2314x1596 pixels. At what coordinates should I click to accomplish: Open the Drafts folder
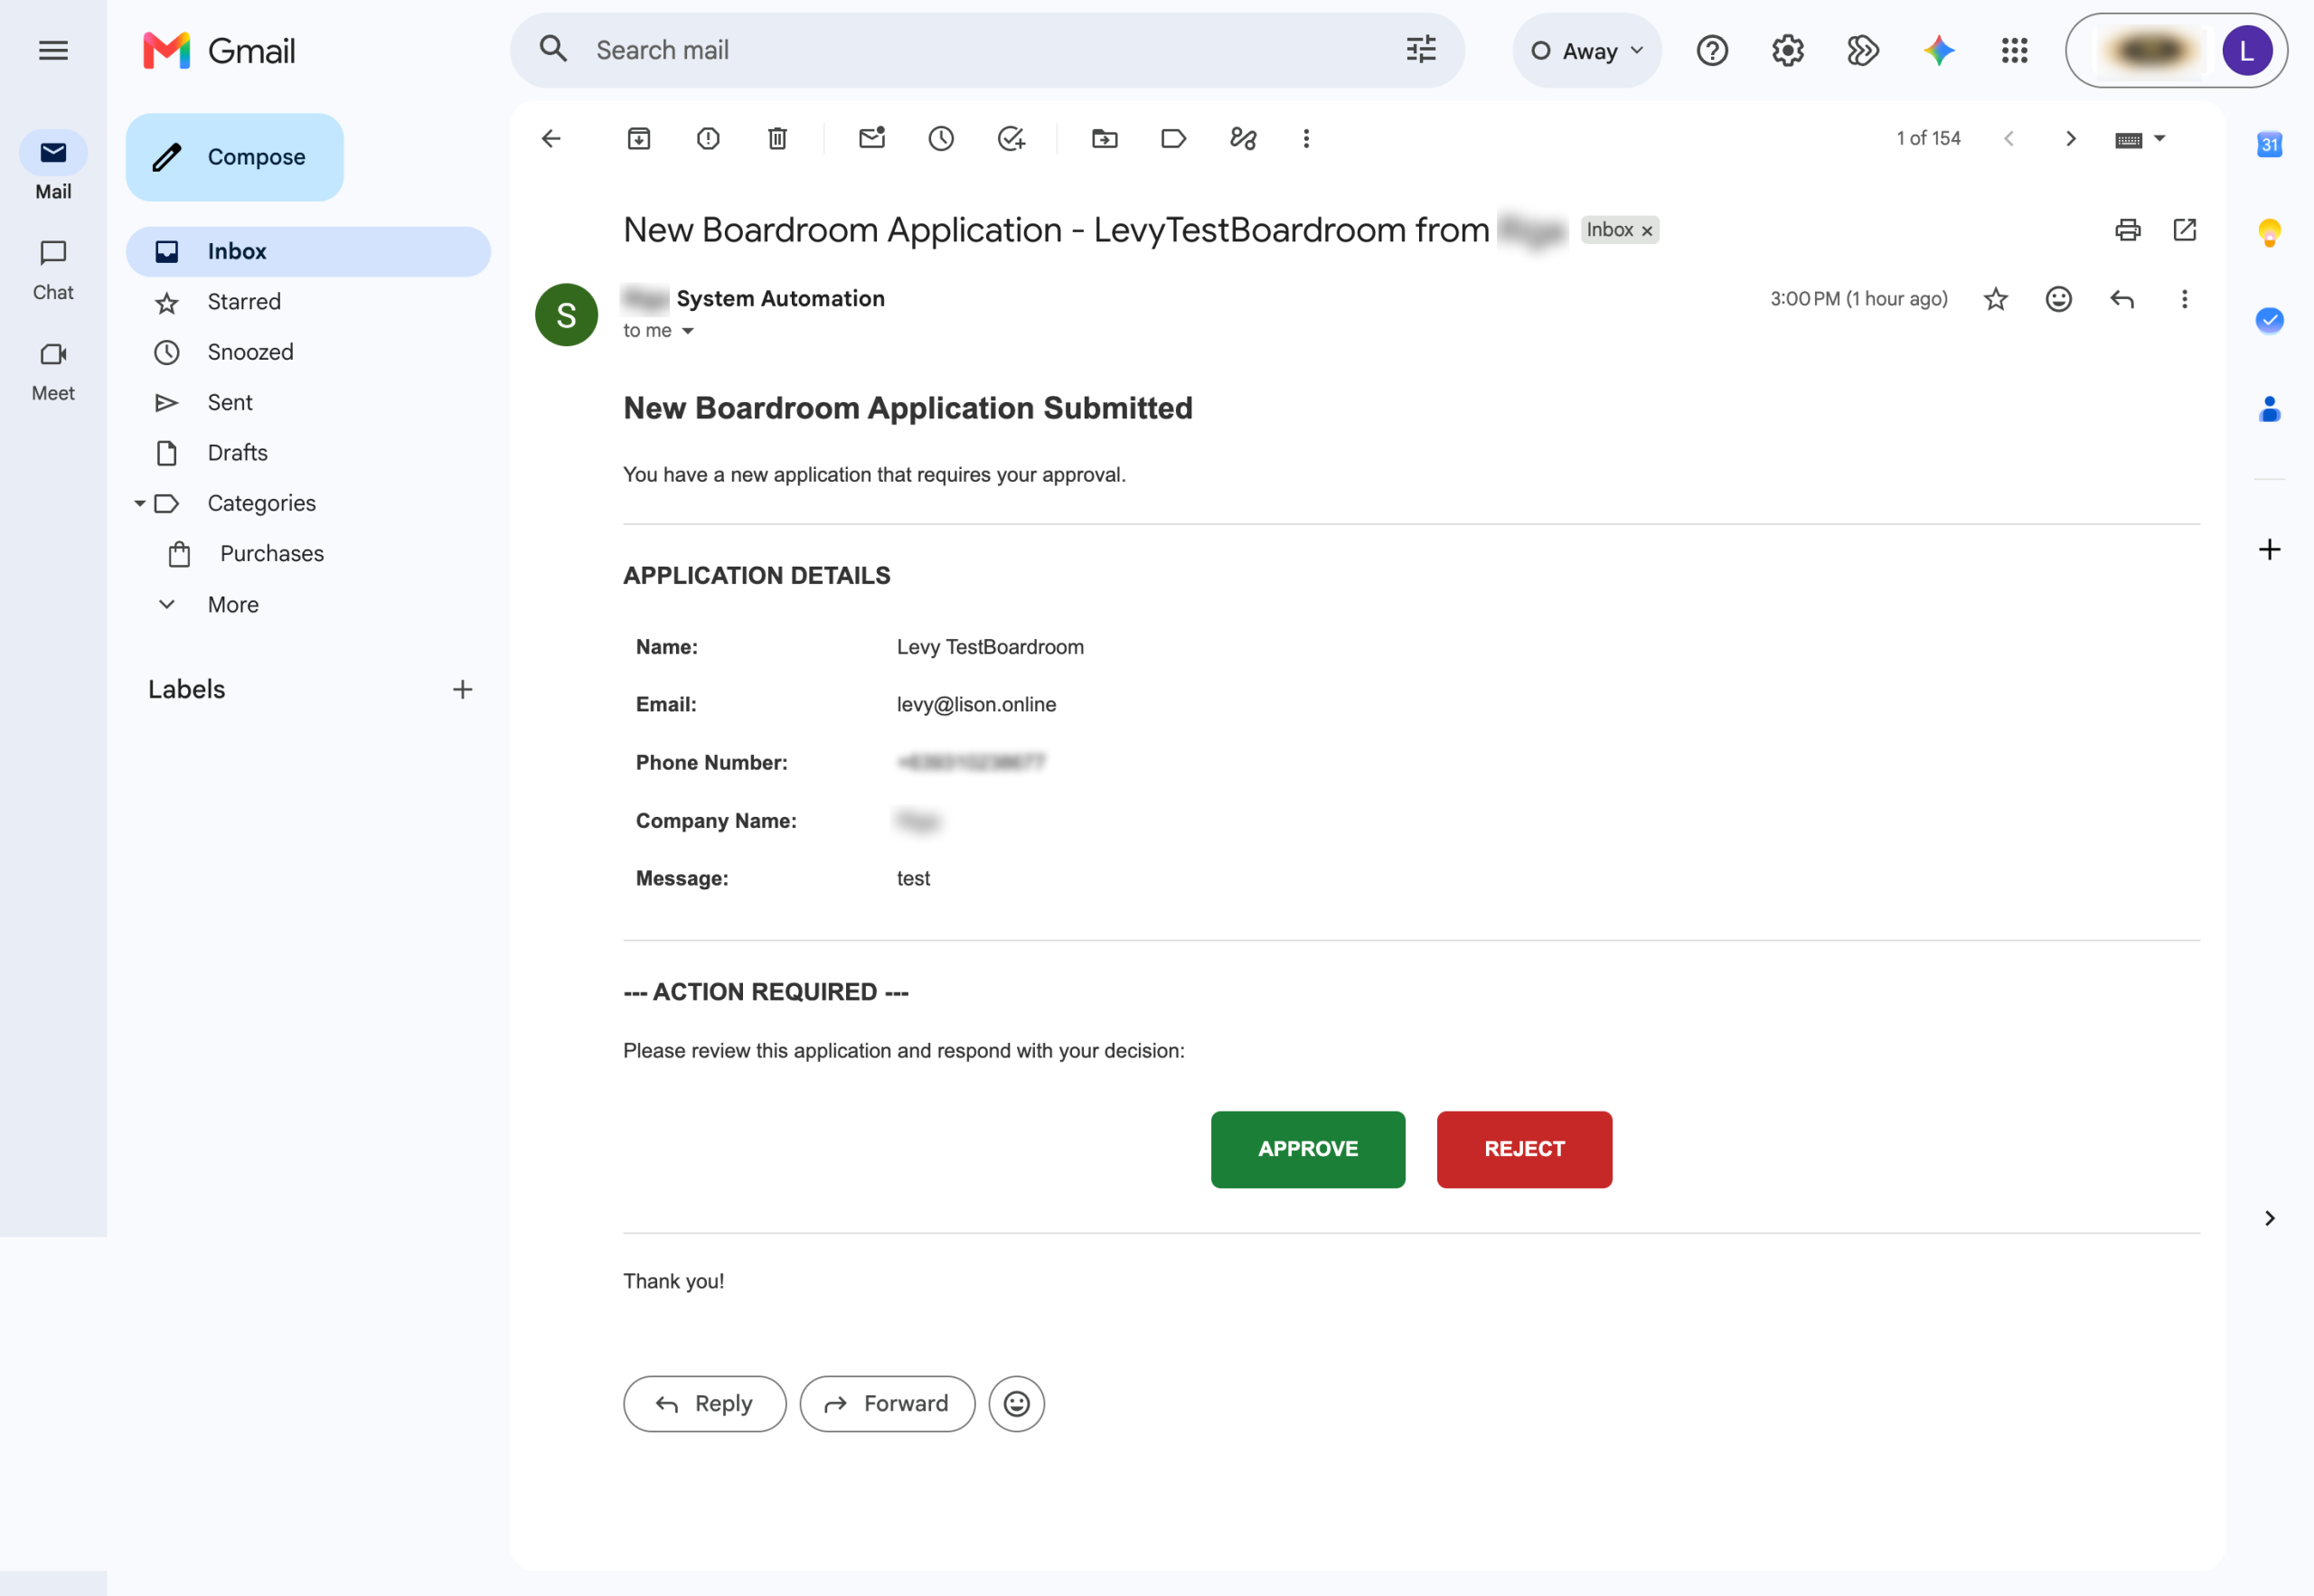tap(309, 453)
